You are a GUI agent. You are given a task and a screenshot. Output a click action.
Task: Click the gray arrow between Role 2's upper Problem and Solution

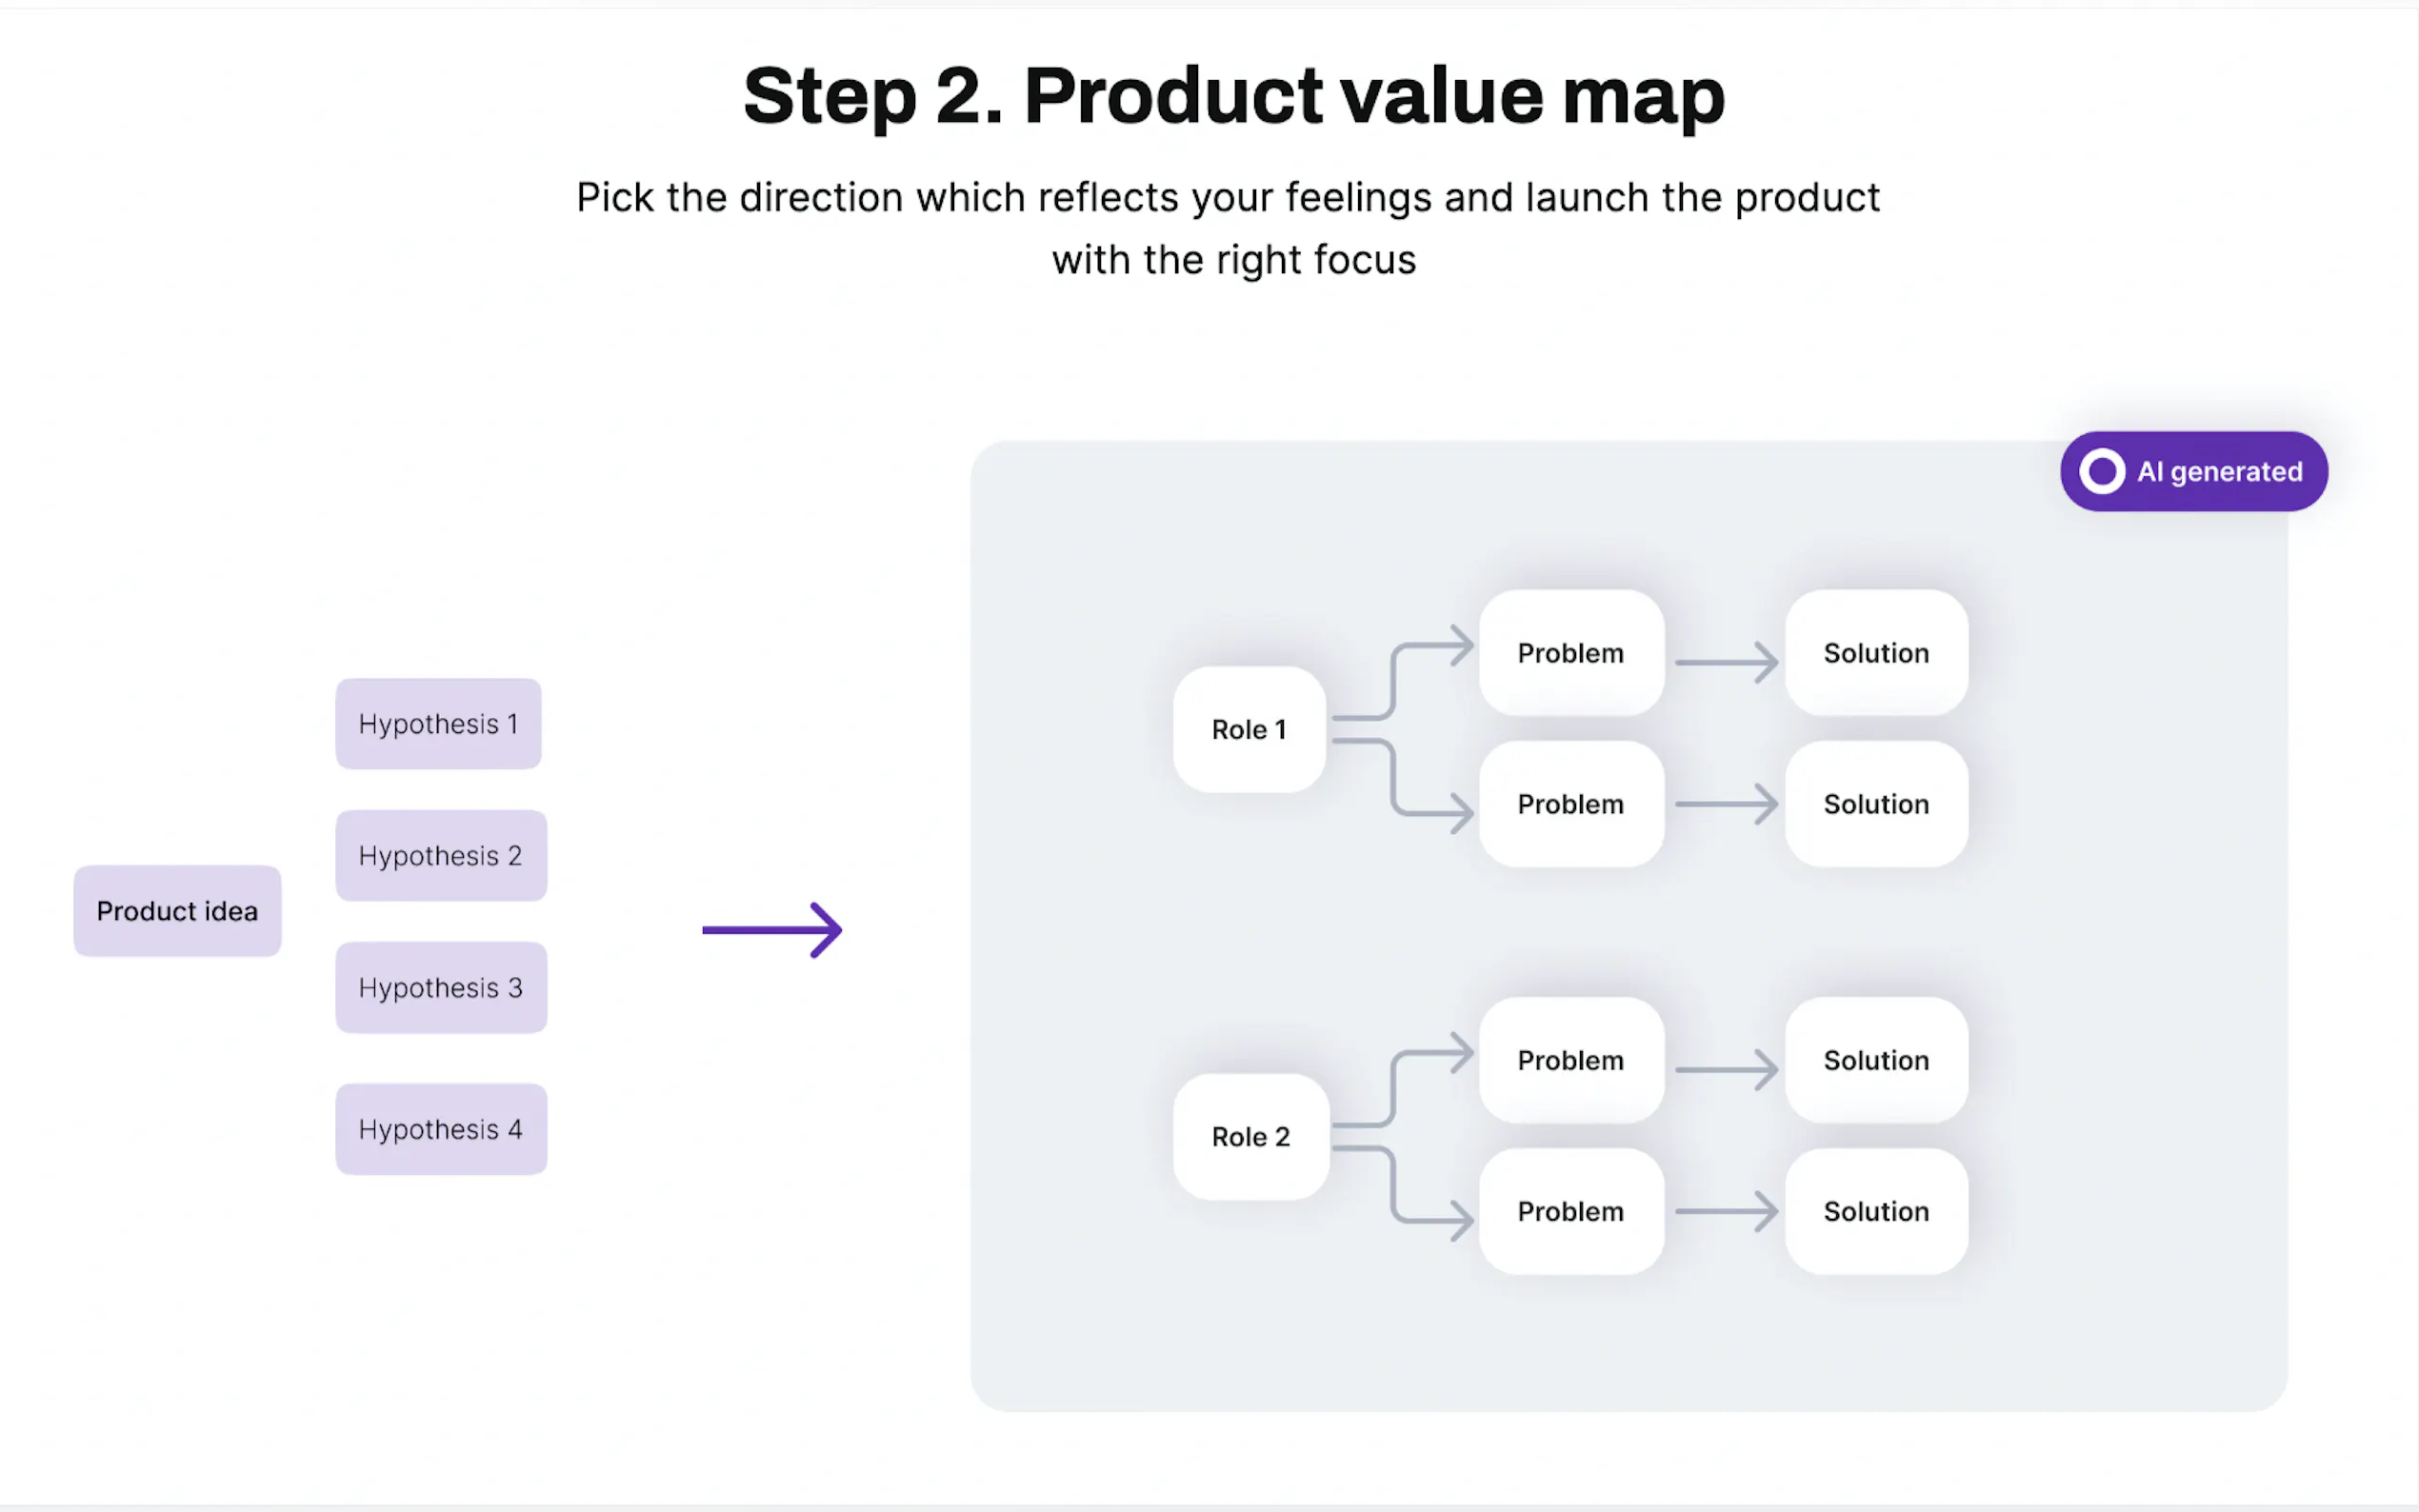[x=1726, y=1069]
